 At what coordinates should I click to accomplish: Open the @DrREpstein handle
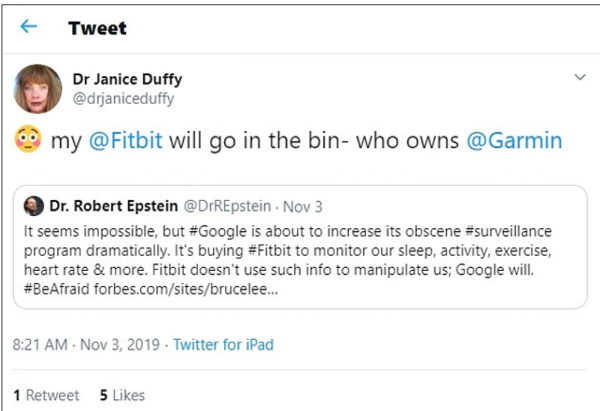point(227,206)
